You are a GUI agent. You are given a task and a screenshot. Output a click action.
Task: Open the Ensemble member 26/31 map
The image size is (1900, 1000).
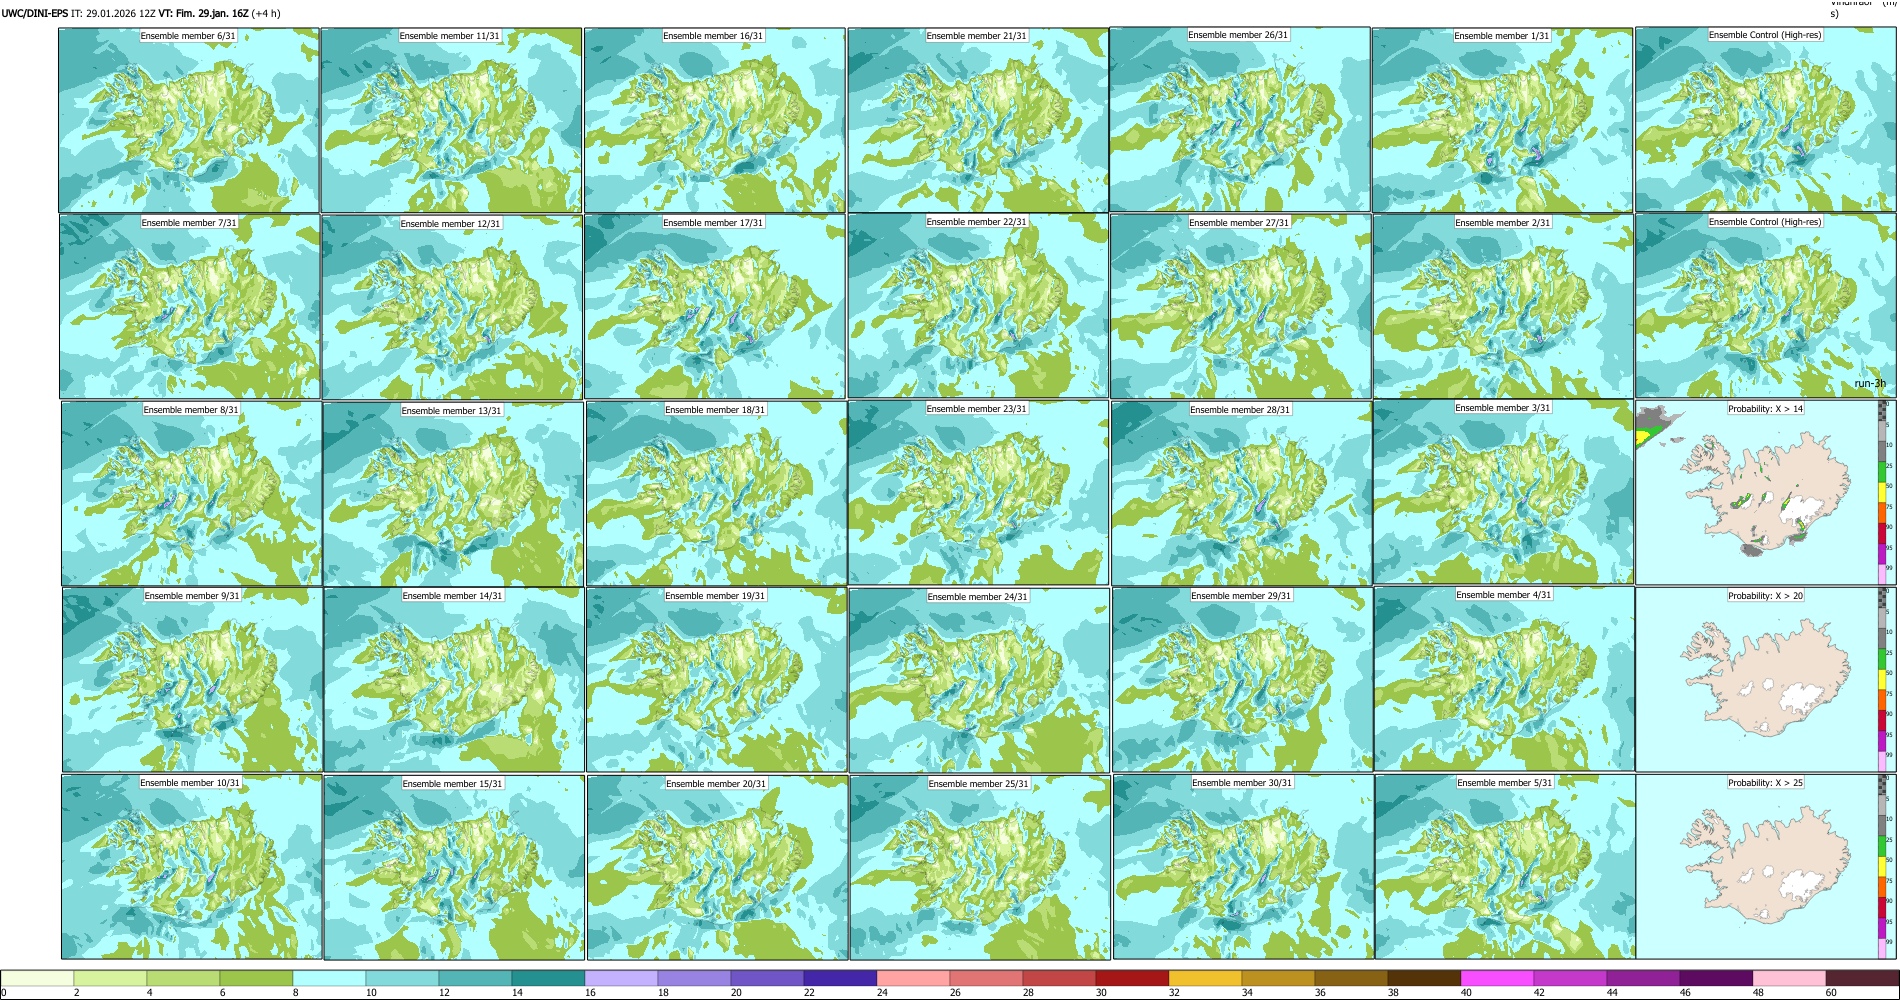(x=1239, y=119)
